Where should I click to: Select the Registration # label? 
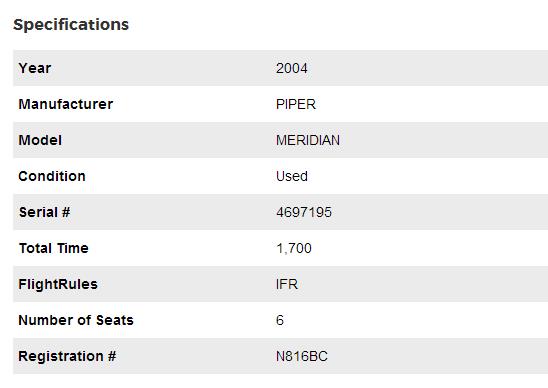click(67, 356)
